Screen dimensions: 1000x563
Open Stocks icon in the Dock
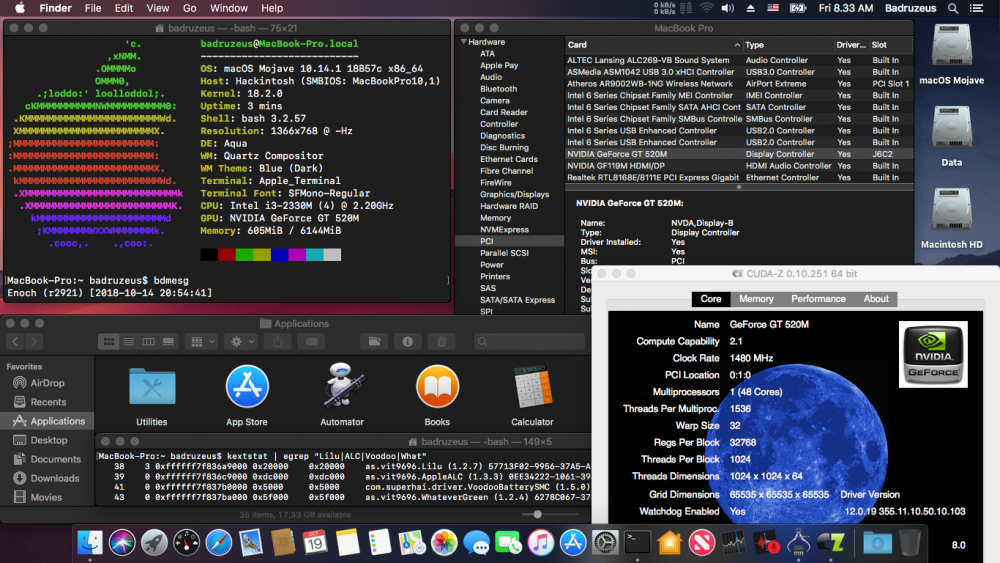734,543
